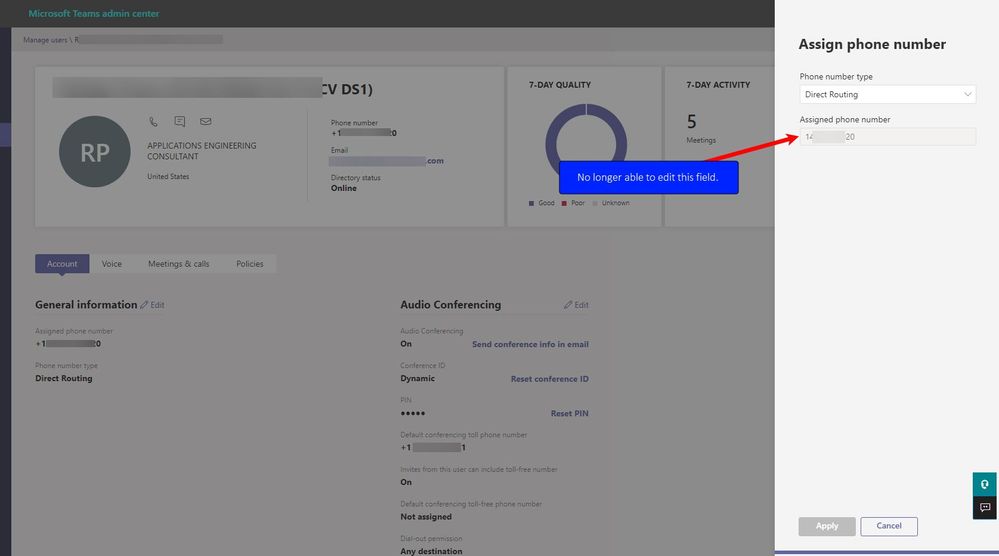Click the Assigned phone number field
The height and width of the screenshot is (556, 999).
coord(888,136)
